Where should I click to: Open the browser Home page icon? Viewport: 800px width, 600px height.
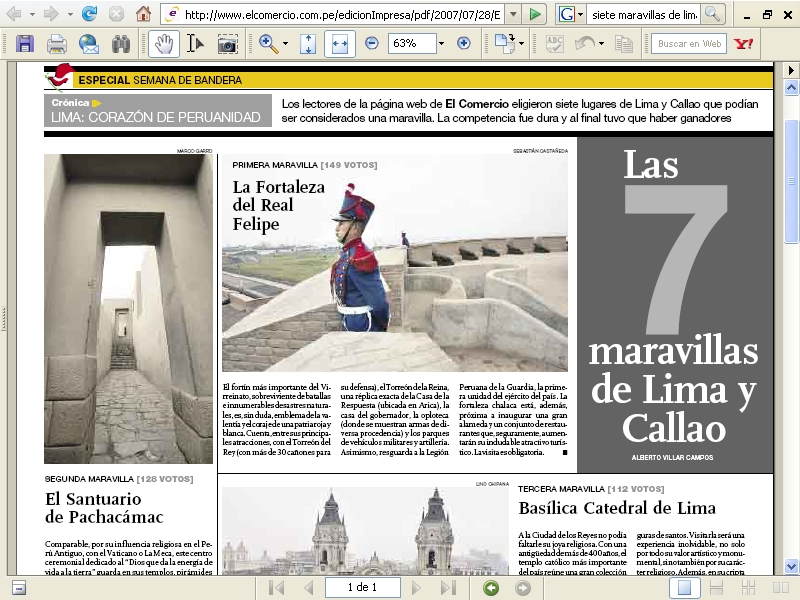[143, 14]
